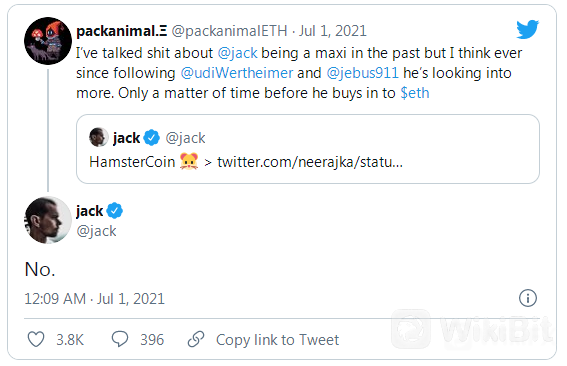The width and height of the screenshot is (567, 366).
Task: Click verified badge in the quoted tweet
Action: click(x=152, y=138)
